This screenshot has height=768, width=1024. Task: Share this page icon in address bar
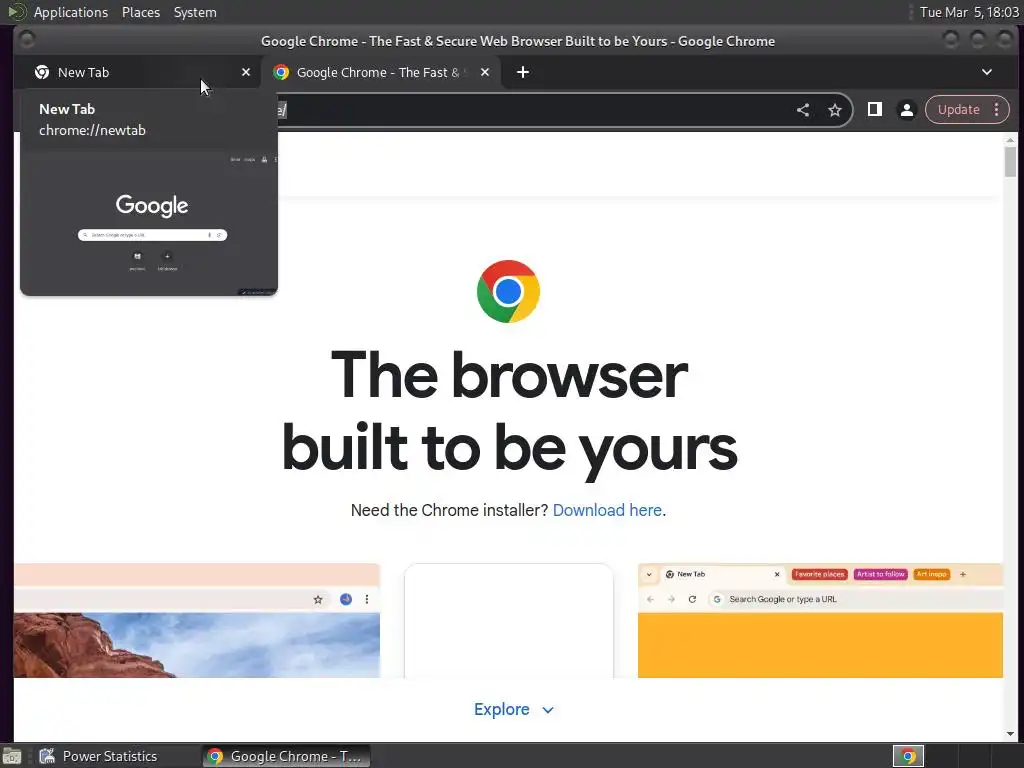[x=803, y=110]
